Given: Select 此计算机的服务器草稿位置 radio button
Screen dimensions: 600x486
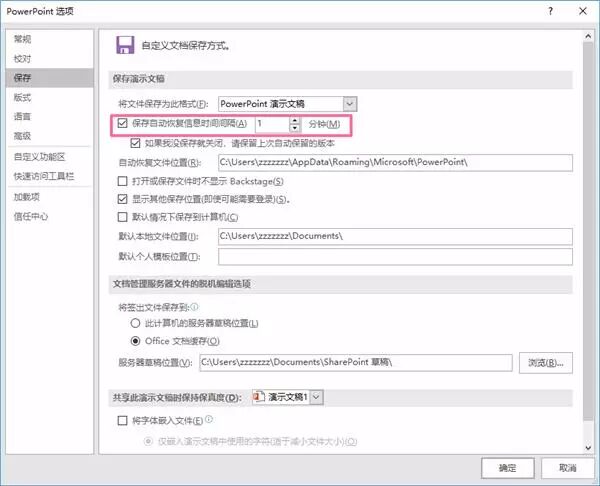Looking at the screenshot, I should pos(135,323).
